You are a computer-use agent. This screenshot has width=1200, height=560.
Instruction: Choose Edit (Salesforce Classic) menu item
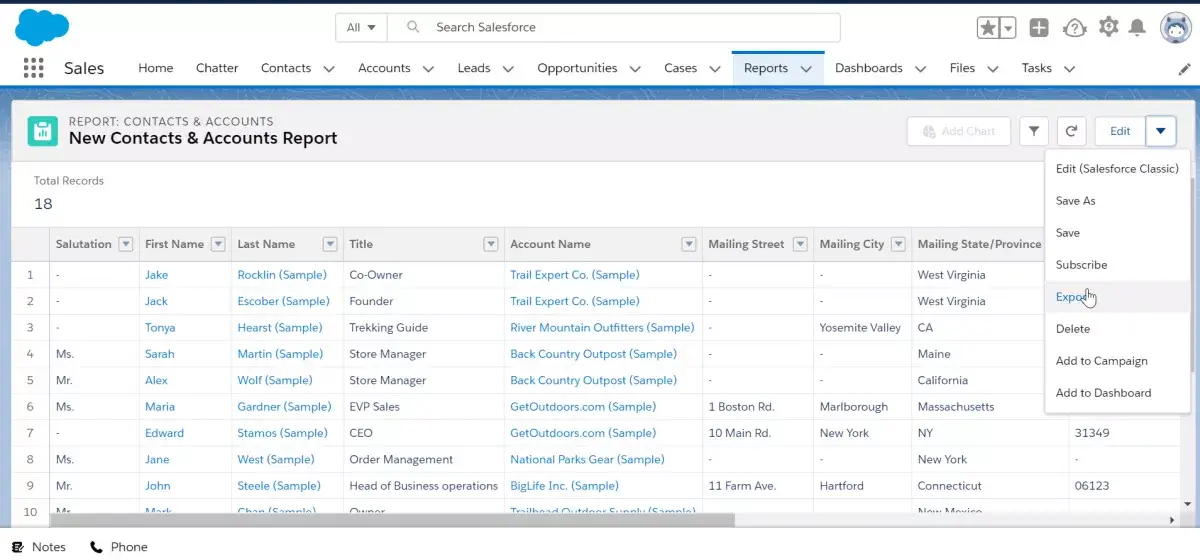tap(1117, 169)
